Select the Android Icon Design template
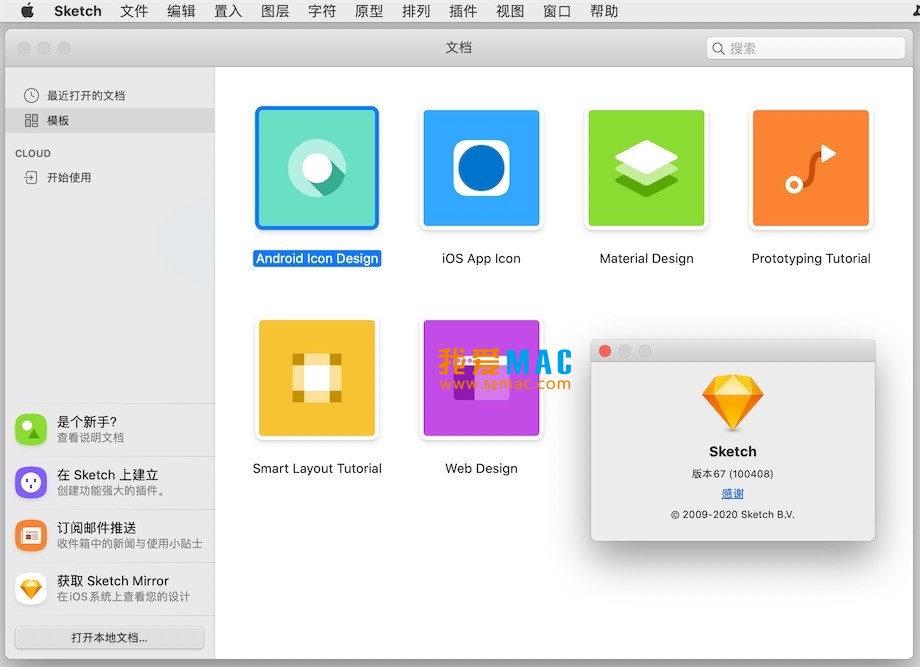Screen dimensions: 920x667 click(316, 168)
